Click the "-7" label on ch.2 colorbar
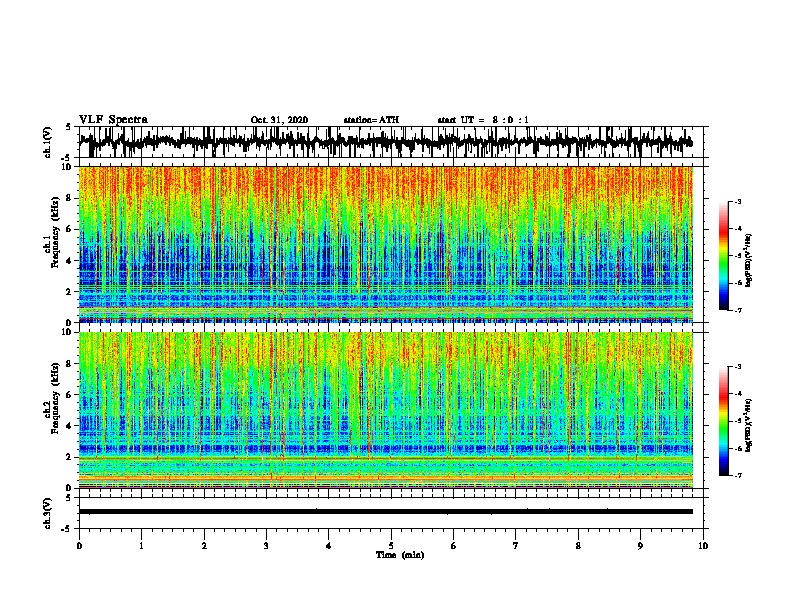The image size is (792, 612). tap(738, 475)
